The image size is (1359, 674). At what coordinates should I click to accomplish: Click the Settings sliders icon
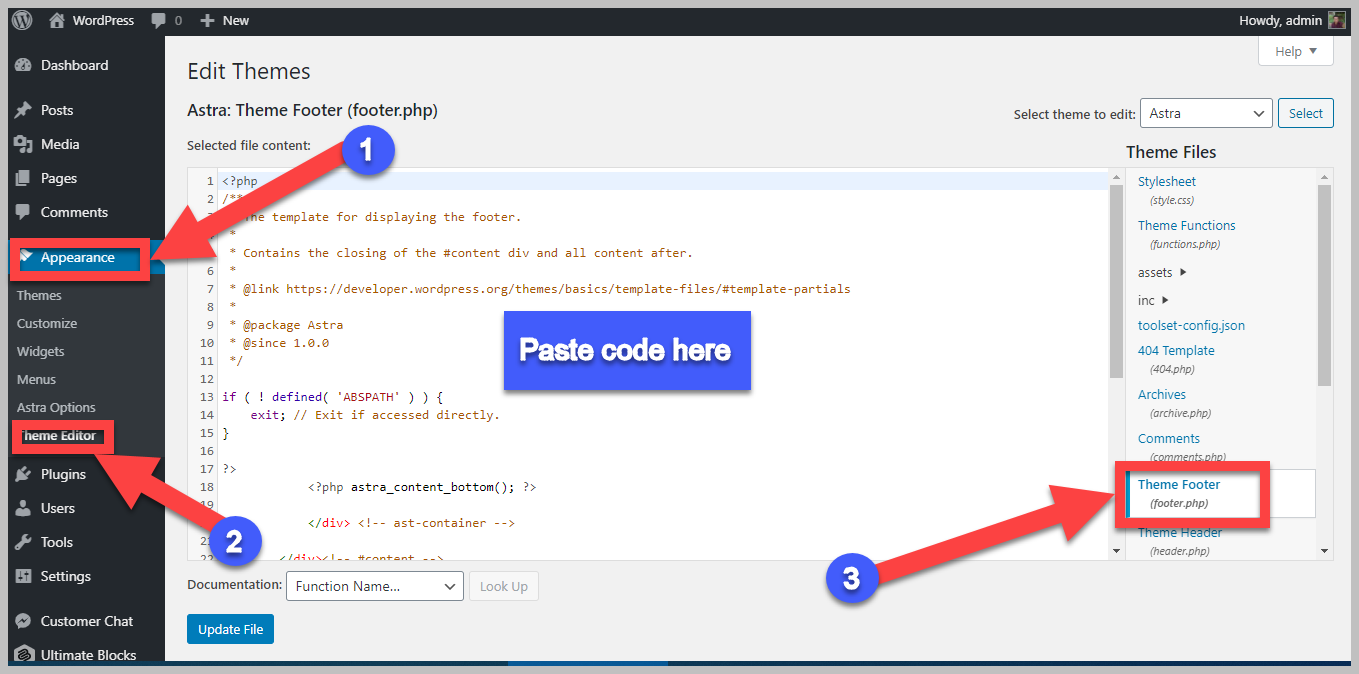(23, 576)
